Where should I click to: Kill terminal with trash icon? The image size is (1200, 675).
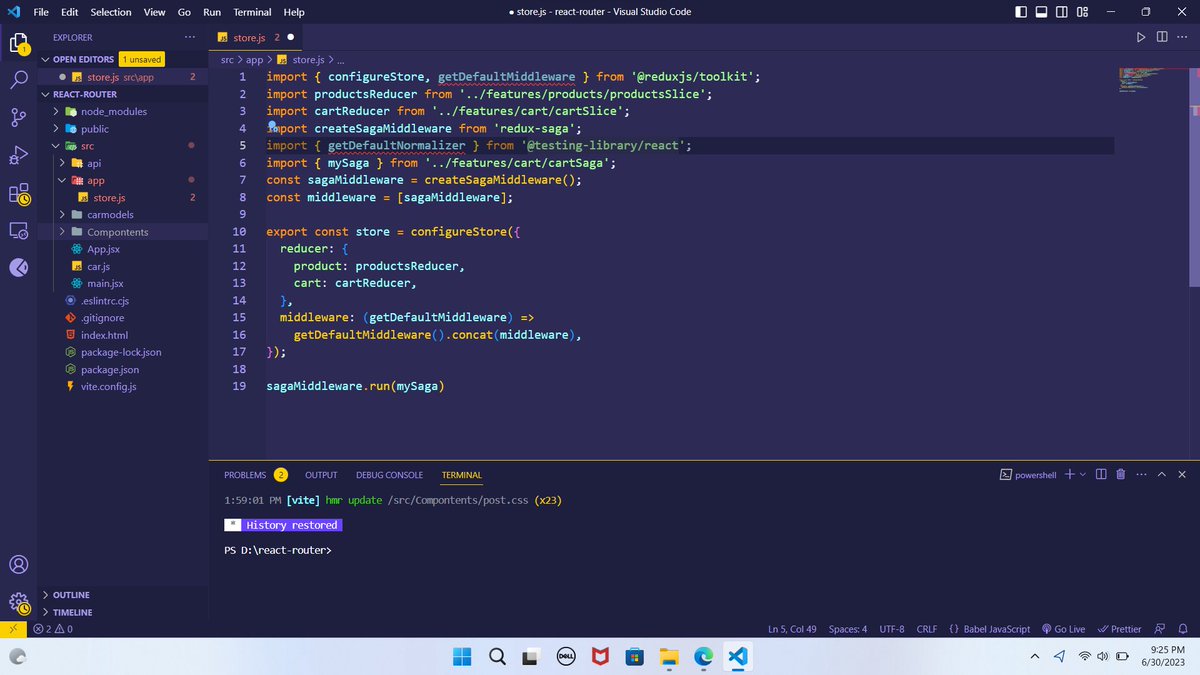tap(1120, 474)
